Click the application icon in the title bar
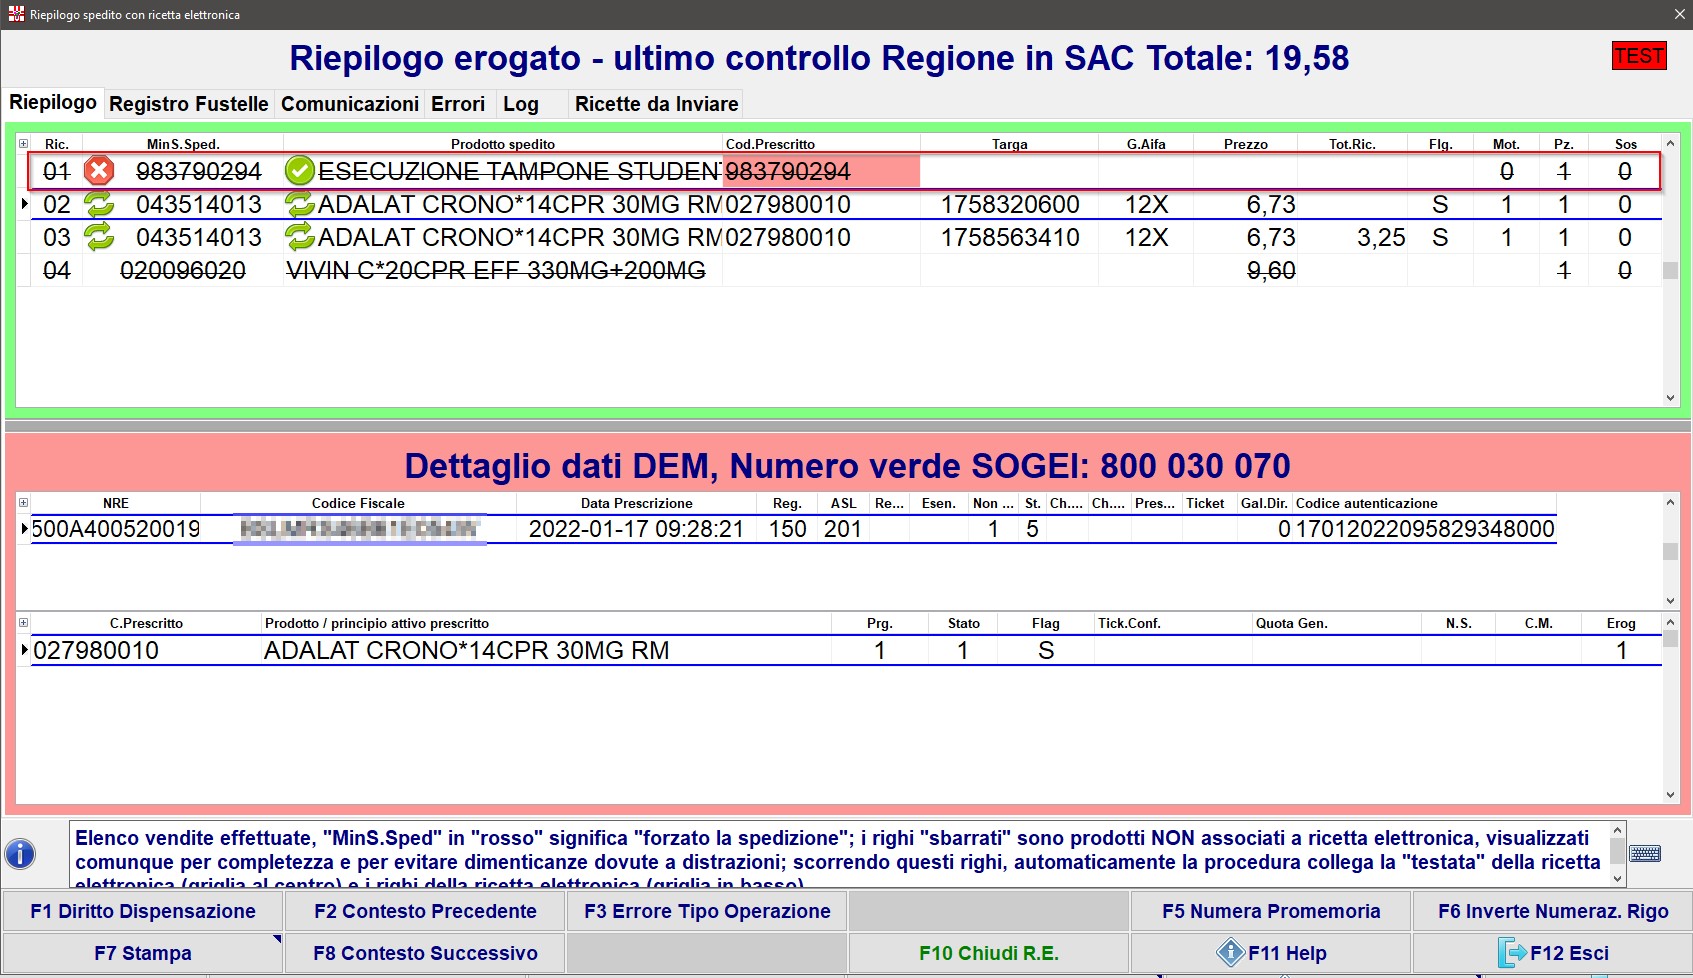The height and width of the screenshot is (978, 1693). coord(15,14)
